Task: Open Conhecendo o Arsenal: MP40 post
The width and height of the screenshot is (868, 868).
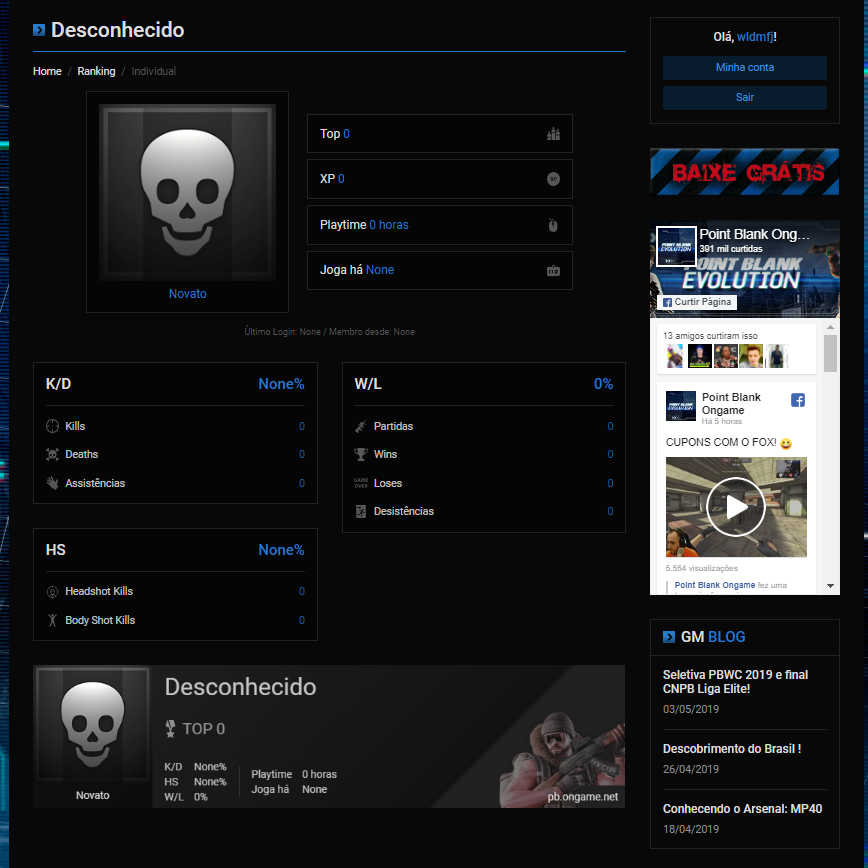Action: [742, 809]
